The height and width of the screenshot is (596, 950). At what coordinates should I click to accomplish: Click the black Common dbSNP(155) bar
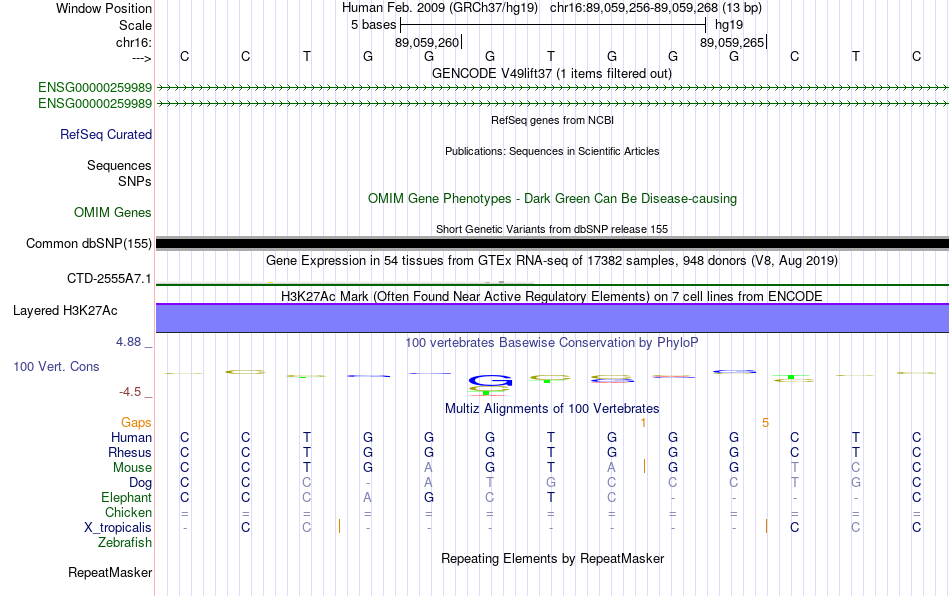[553, 243]
